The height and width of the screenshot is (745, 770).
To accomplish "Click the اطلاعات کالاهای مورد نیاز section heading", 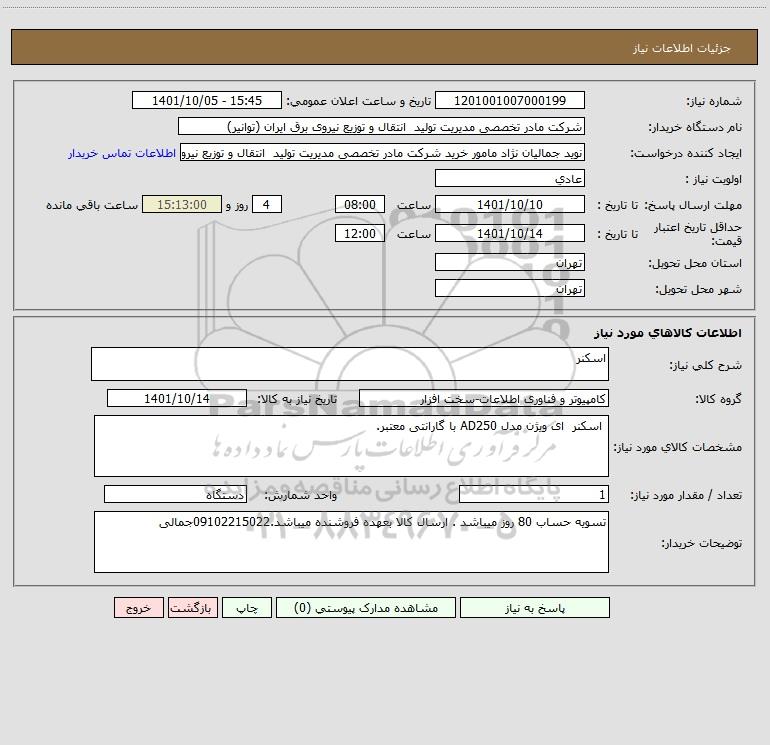I will click(x=668, y=332).
